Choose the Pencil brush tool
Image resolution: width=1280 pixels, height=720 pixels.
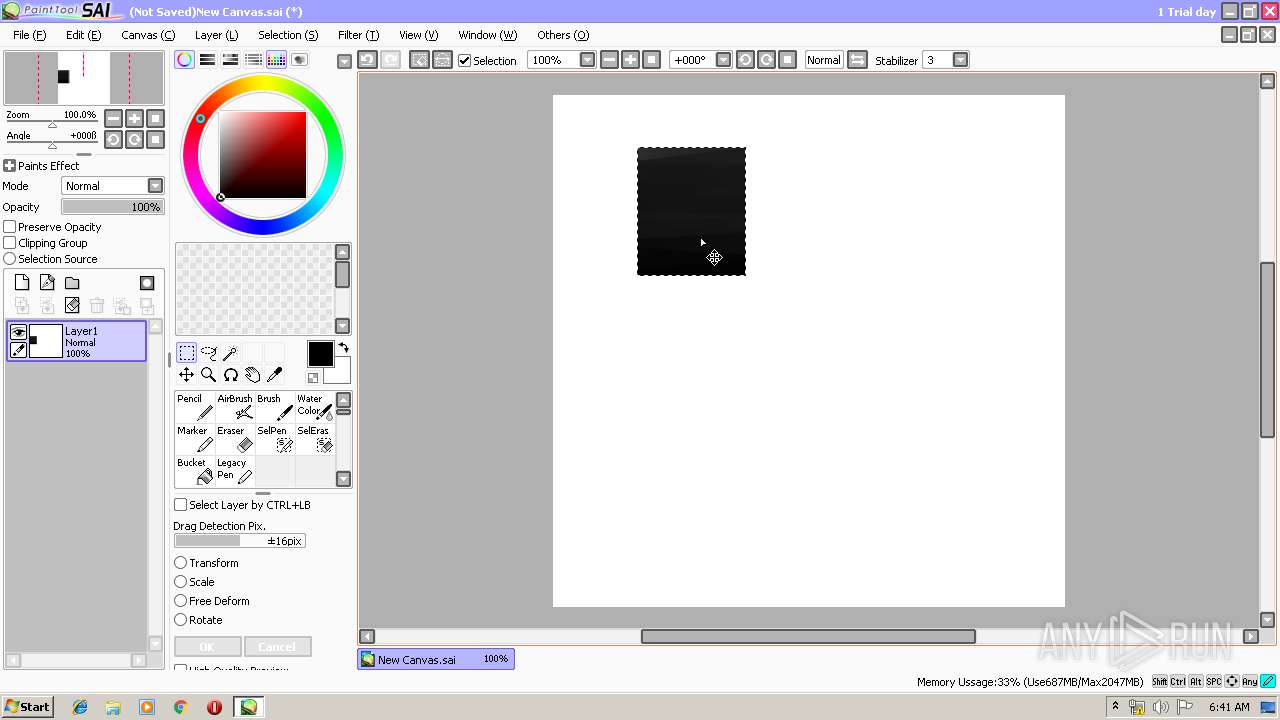click(195, 407)
